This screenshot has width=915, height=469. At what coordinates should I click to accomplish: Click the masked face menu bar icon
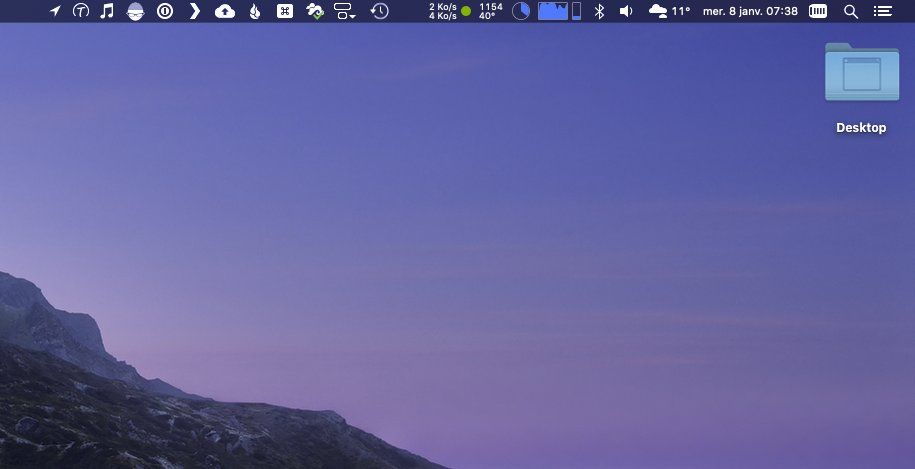pos(136,11)
